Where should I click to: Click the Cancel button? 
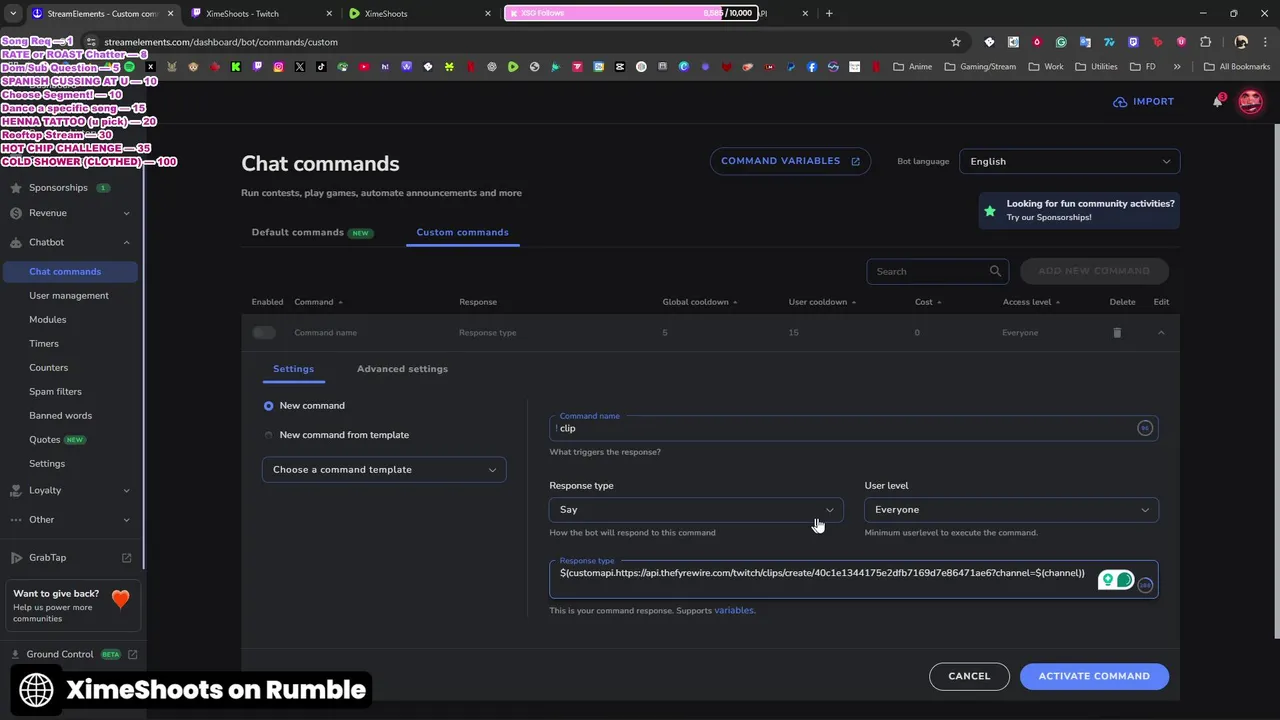(x=969, y=676)
